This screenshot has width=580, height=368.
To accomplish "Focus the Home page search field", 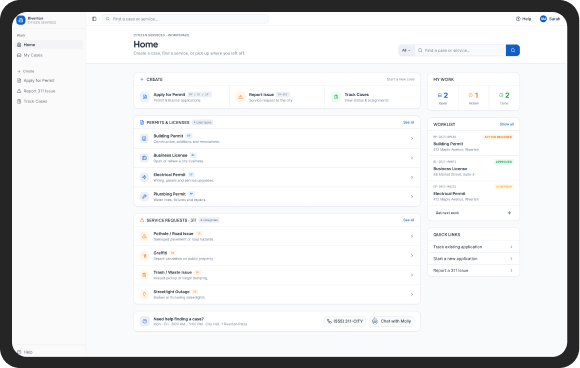I will pos(460,50).
